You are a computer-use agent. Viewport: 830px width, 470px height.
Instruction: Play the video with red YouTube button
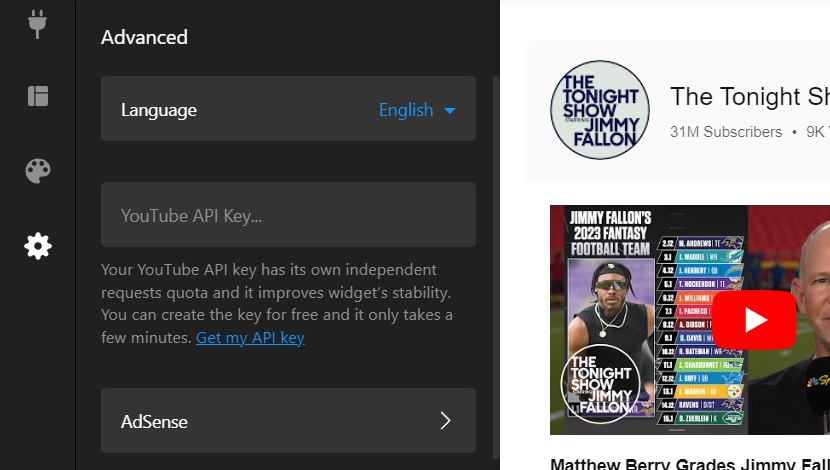pyautogui.click(x=754, y=320)
